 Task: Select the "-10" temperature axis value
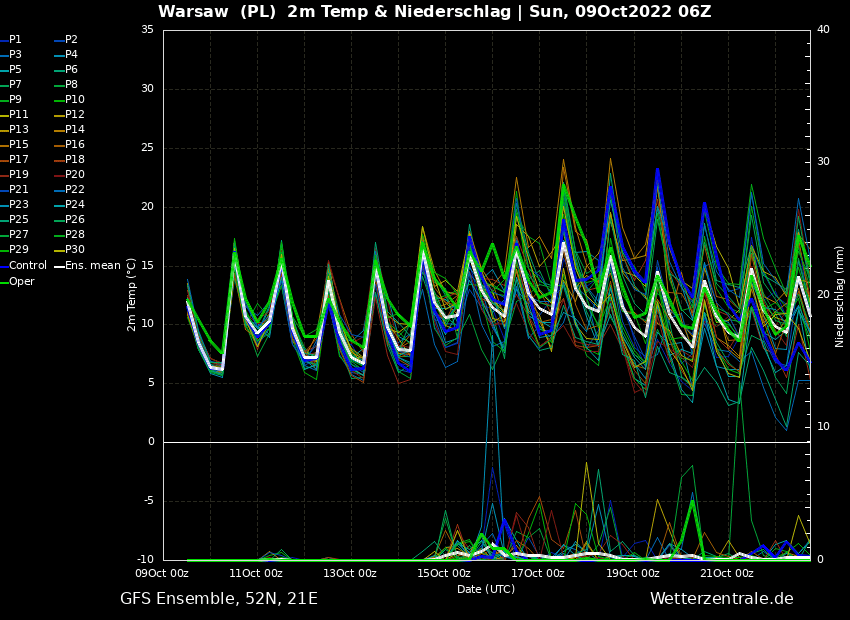[x=144, y=559]
